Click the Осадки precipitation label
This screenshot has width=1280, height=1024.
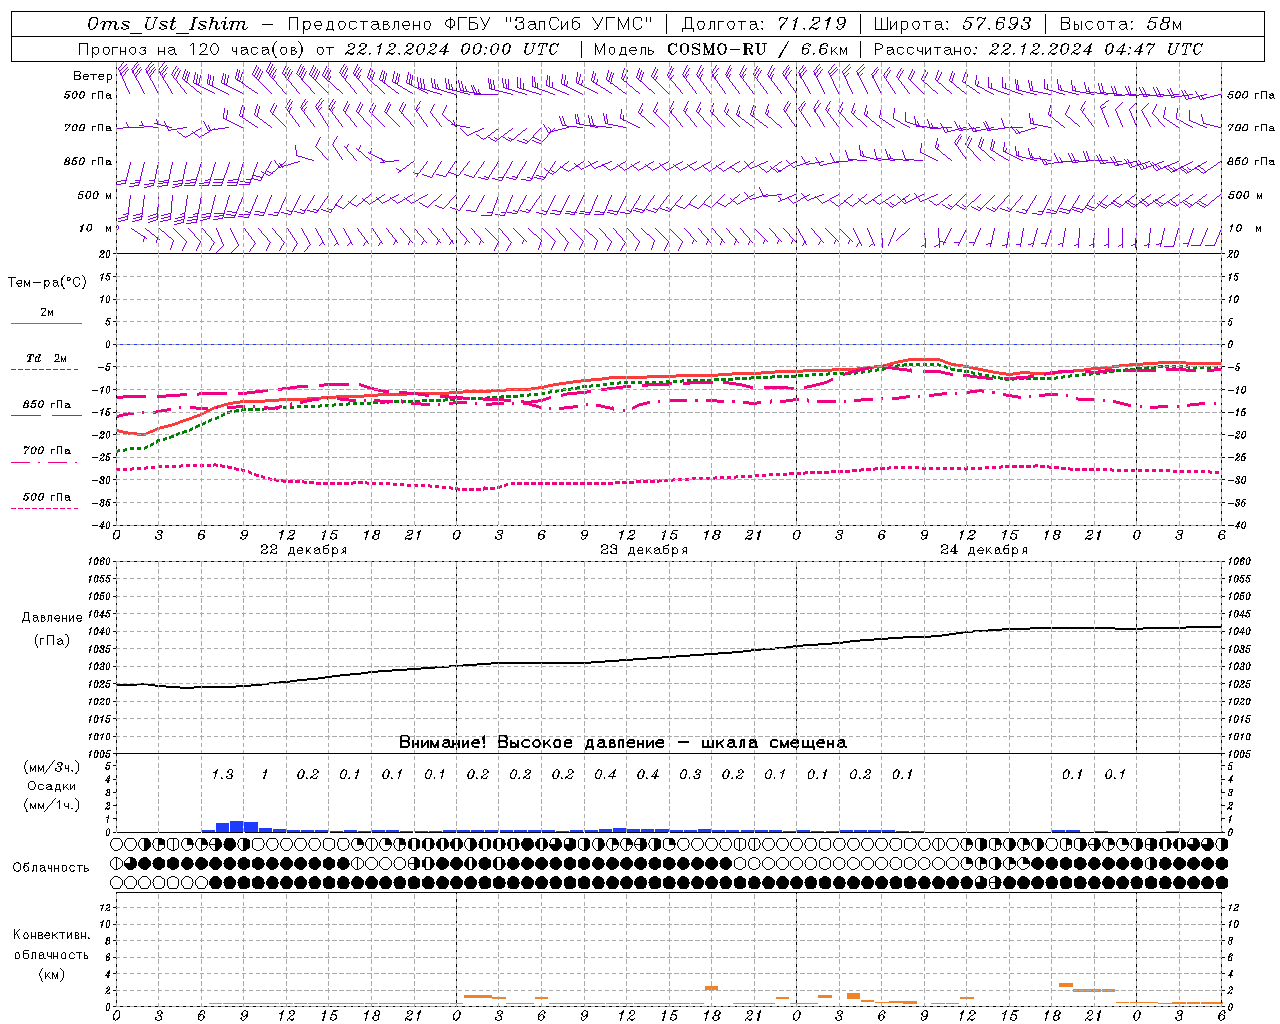click(52, 786)
